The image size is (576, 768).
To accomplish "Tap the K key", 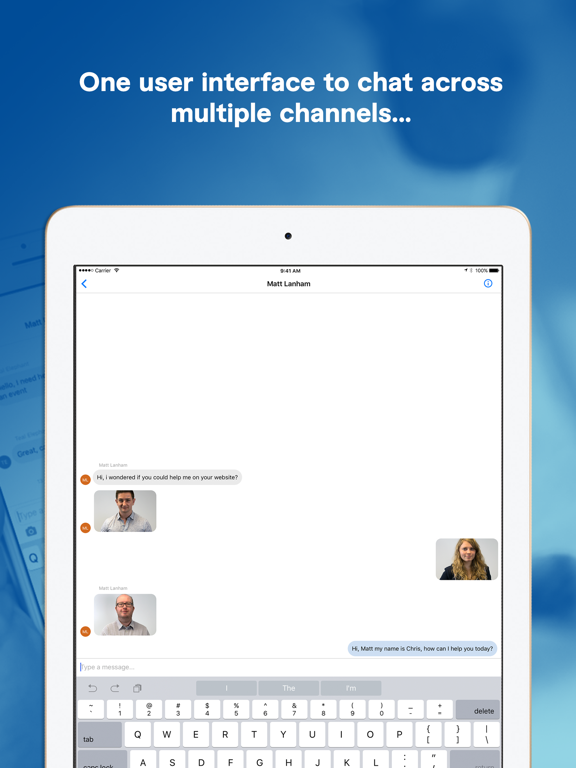I will [346, 760].
